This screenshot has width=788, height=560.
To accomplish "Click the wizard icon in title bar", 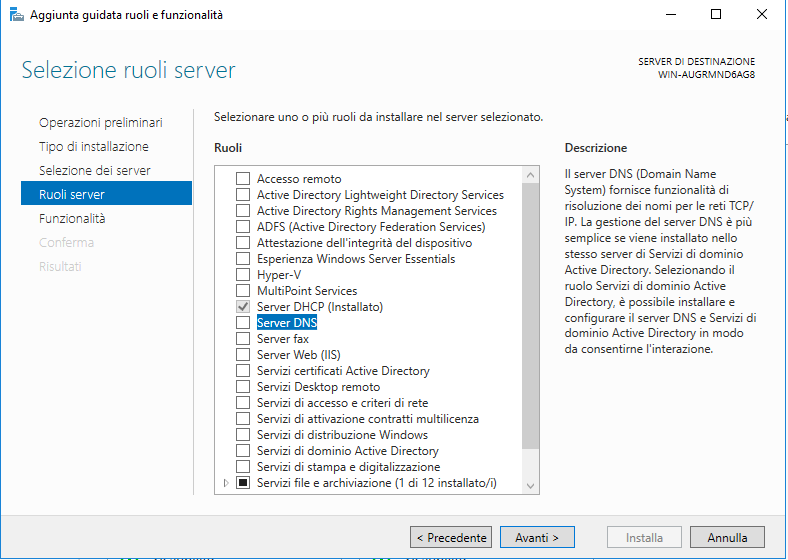I will [17, 15].
